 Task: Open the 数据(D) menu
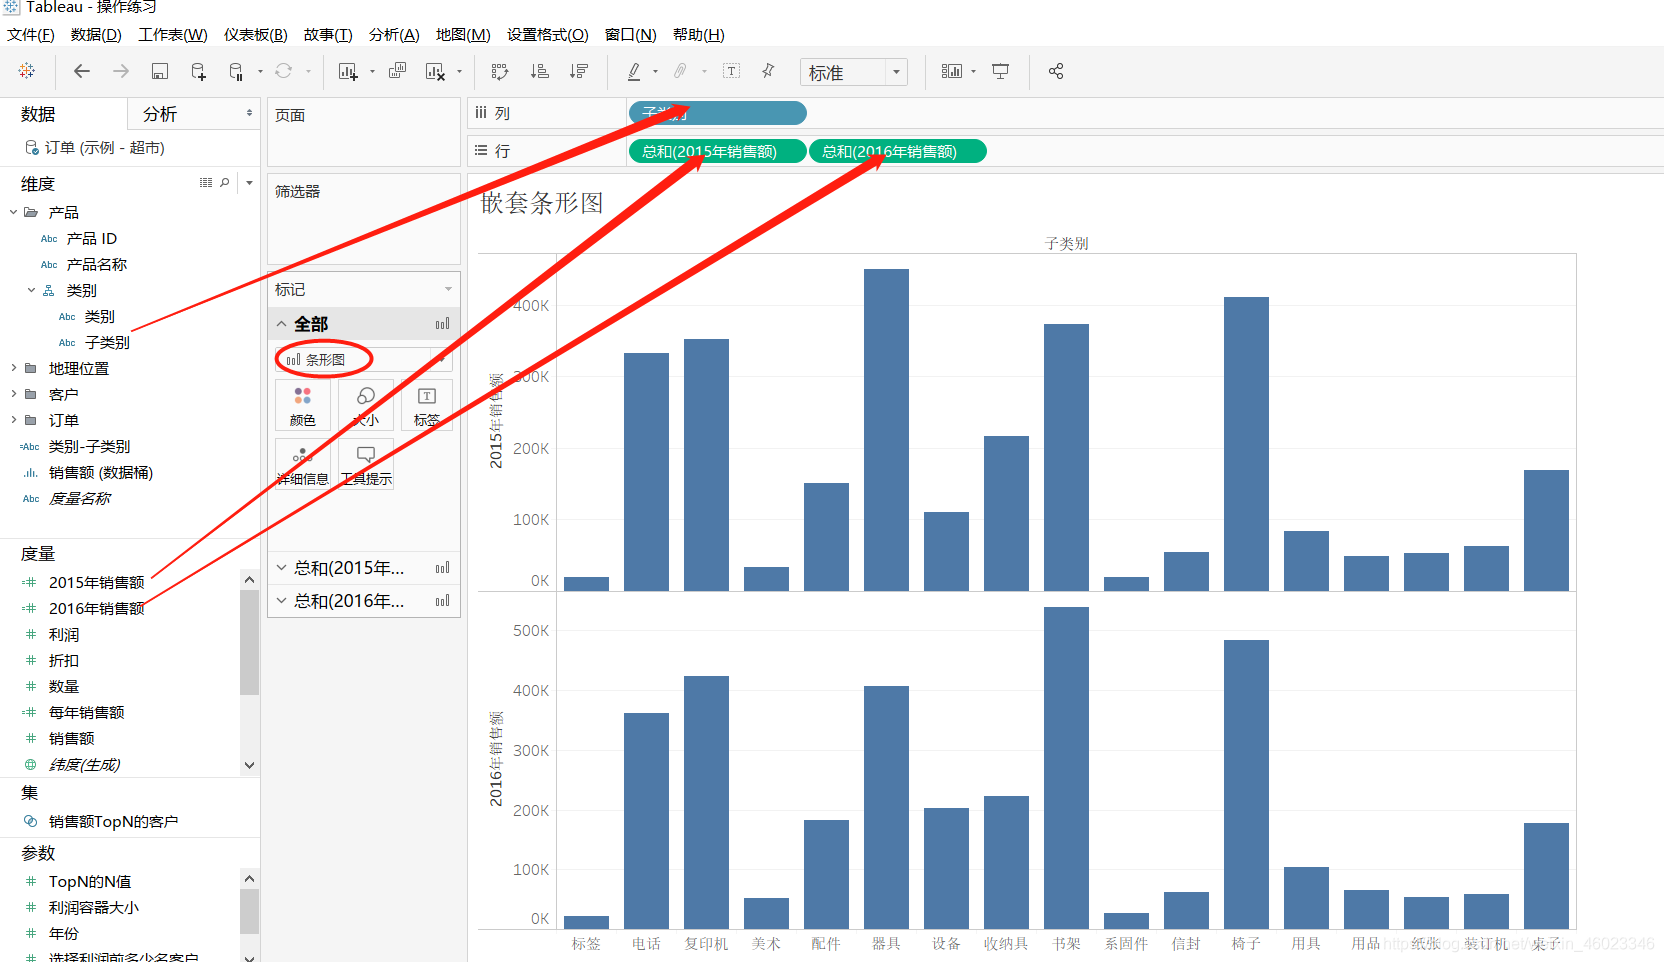coord(96,34)
